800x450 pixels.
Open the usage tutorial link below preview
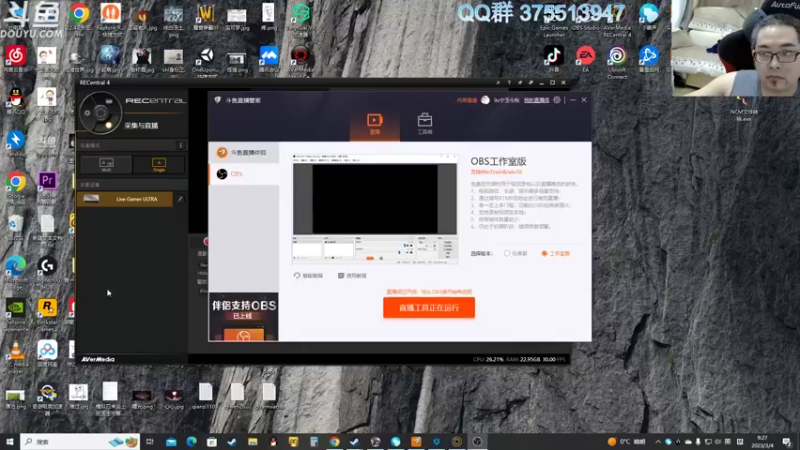(x=352, y=276)
